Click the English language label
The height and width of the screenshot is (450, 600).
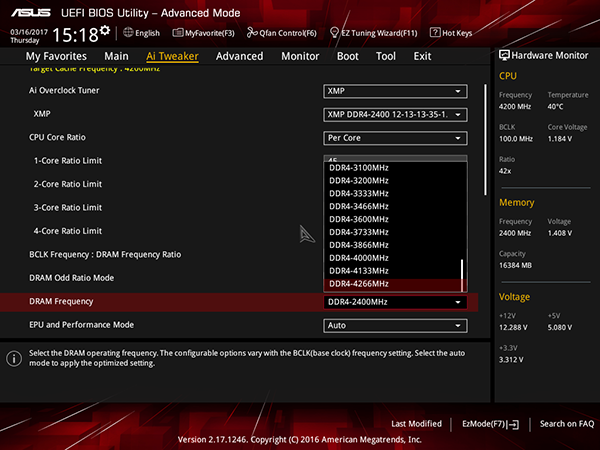click(x=147, y=33)
